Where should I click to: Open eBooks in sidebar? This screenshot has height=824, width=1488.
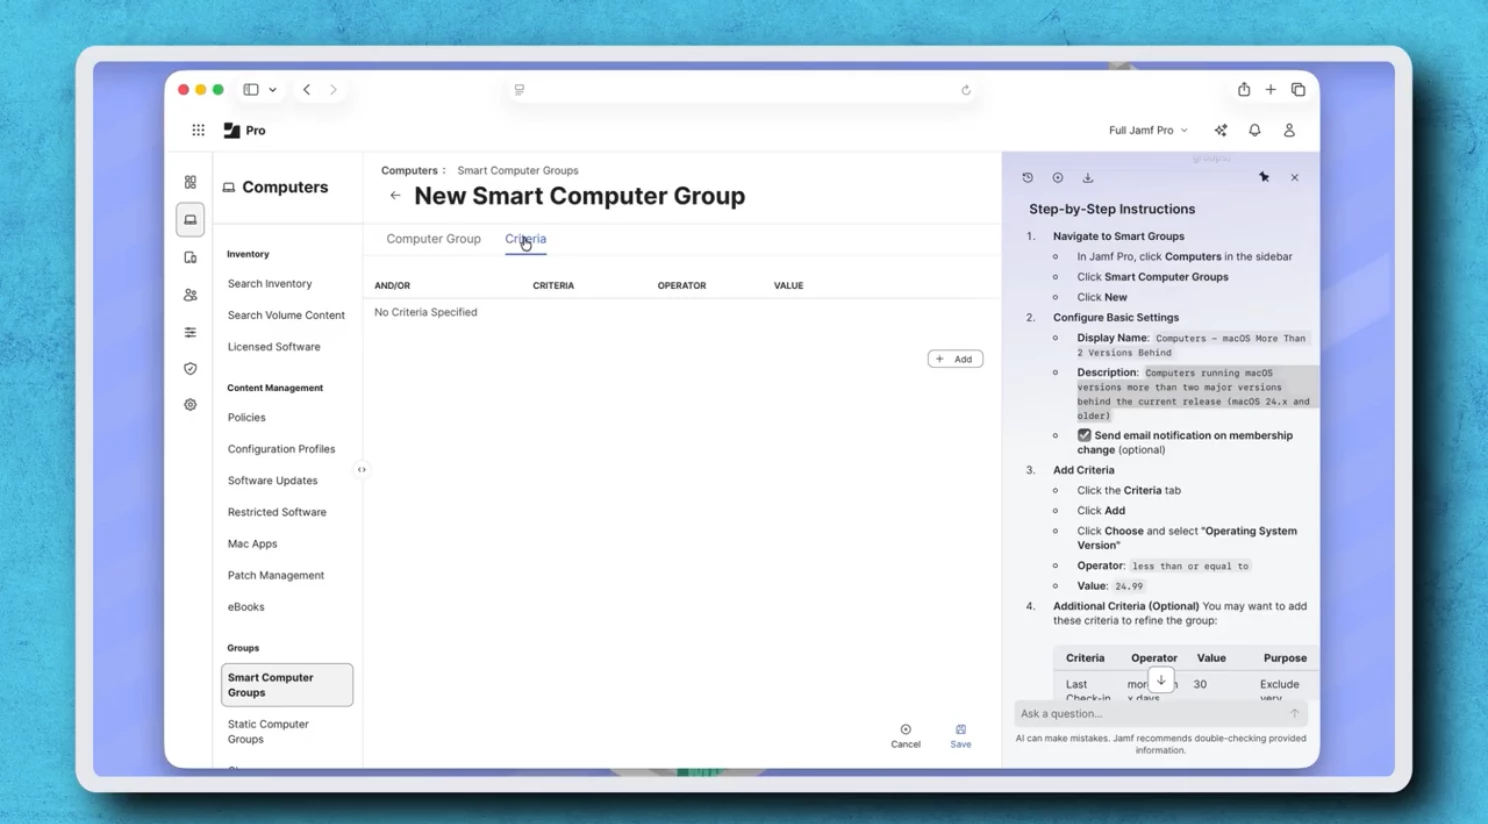tap(246, 607)
